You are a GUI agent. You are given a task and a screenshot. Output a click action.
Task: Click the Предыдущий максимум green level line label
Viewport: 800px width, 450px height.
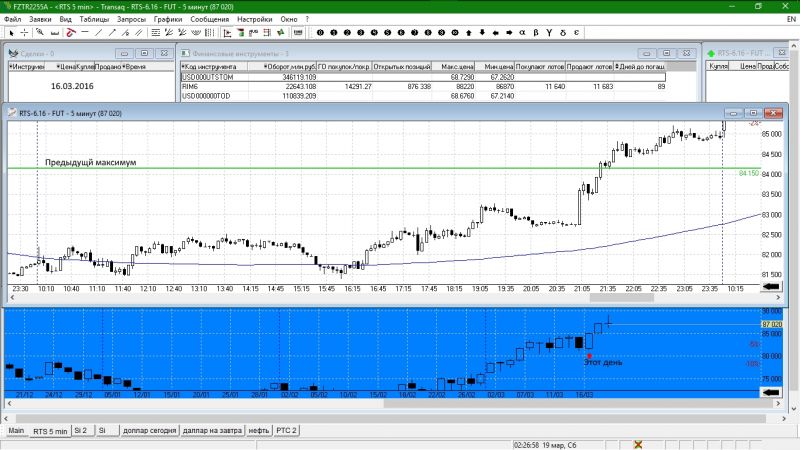[90, 162]
